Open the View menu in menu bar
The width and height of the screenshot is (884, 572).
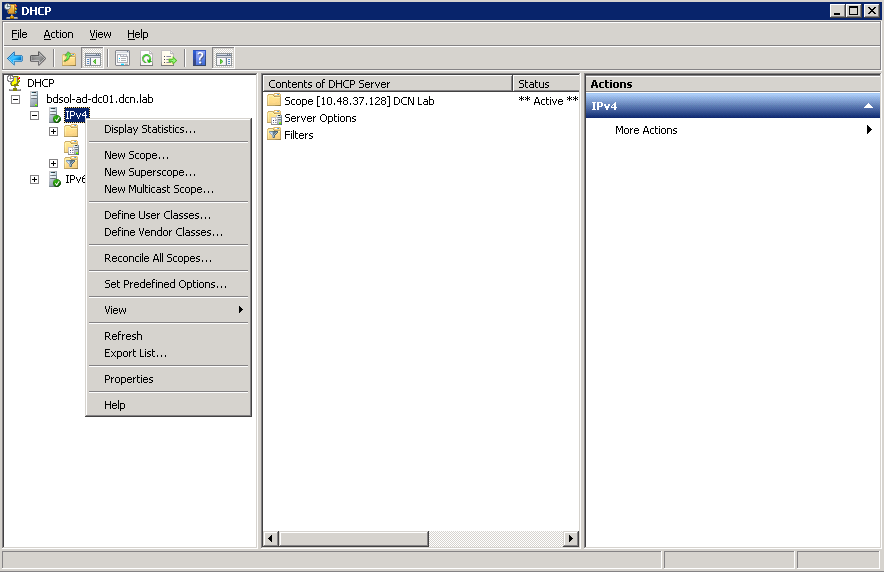(100, 34)
